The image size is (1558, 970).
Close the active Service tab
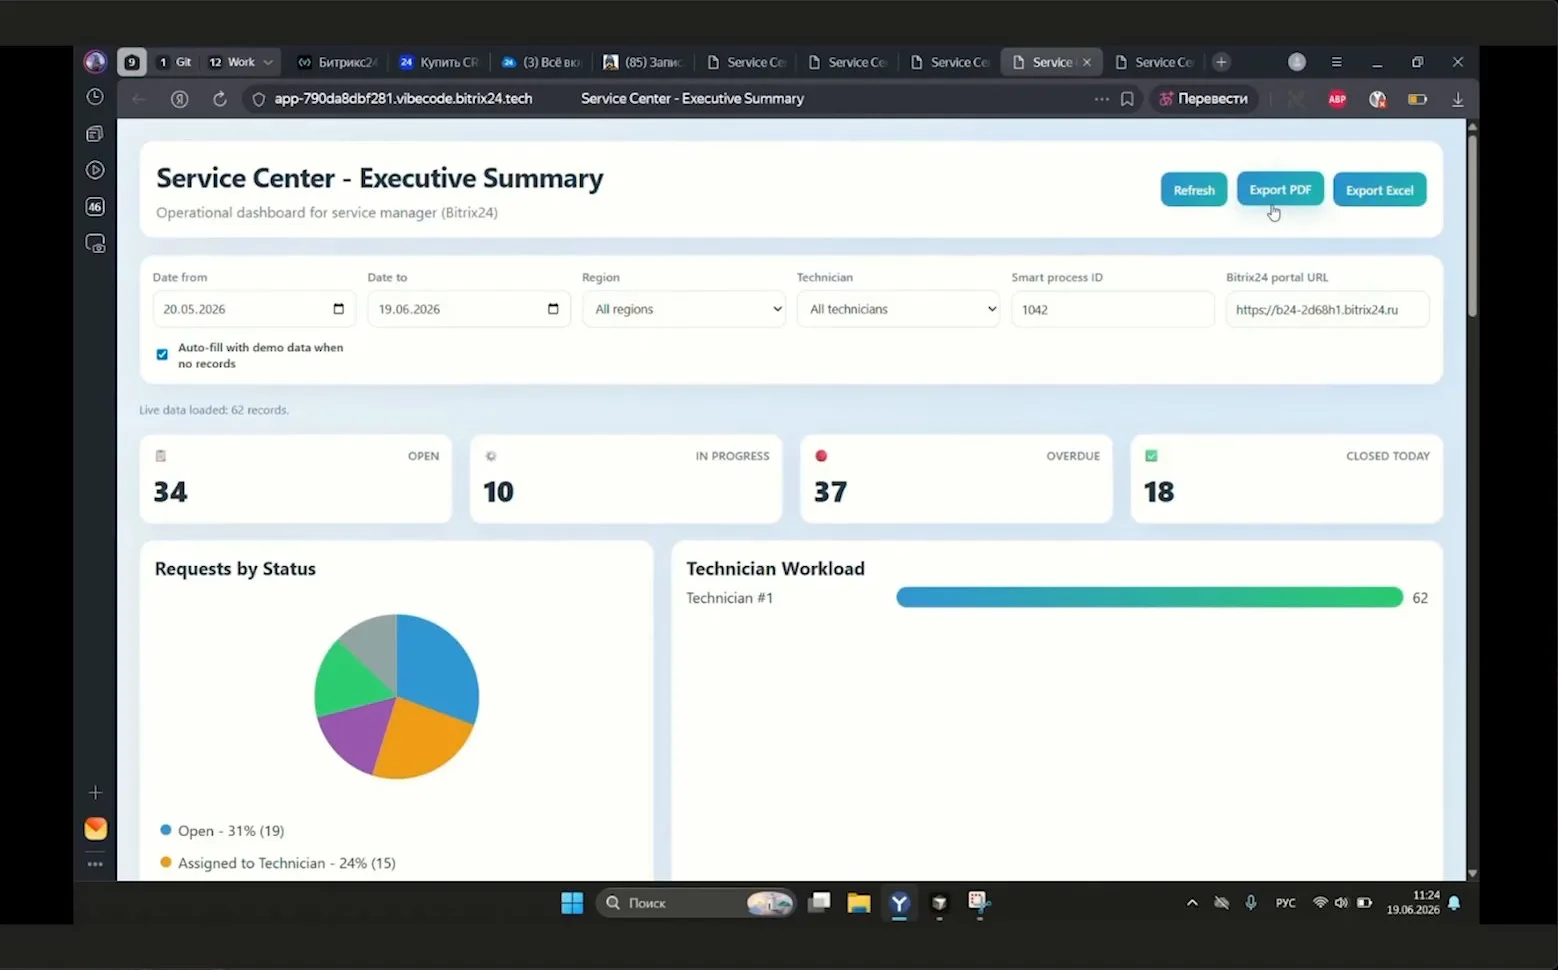[1087, 62]
